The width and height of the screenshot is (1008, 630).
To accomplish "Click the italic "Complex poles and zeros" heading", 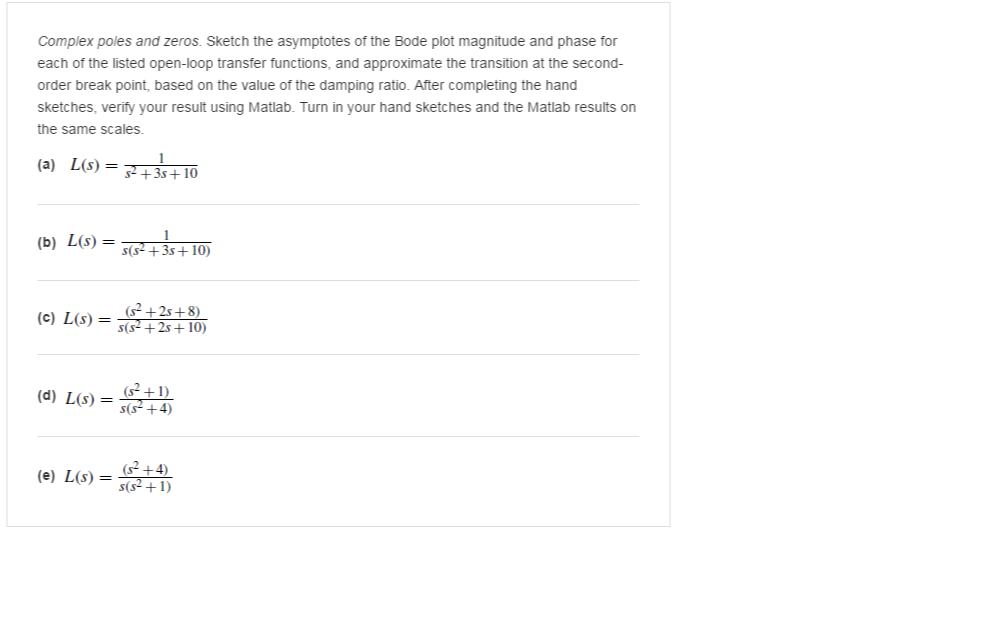I will point(120,41).
